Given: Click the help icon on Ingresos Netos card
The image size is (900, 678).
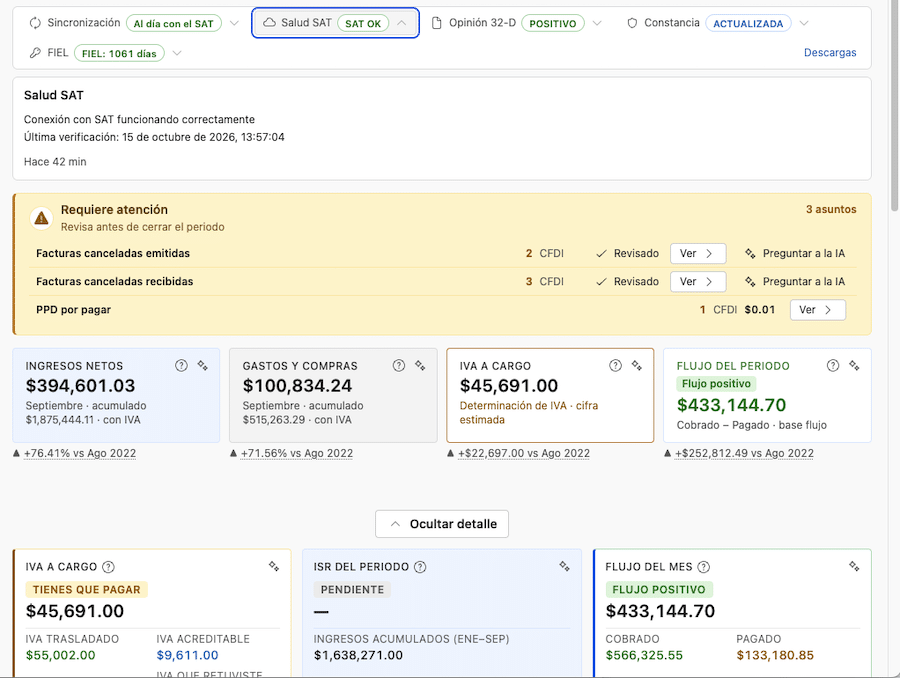Looking at the screenshot, I should (181, 366).
